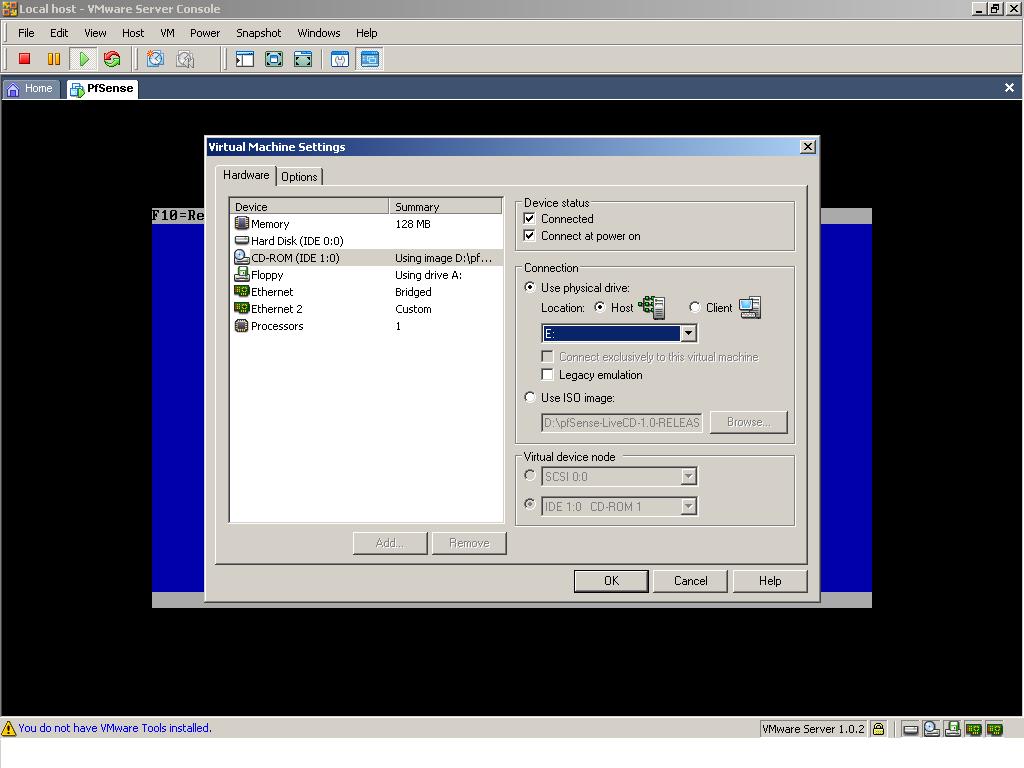Select Hard Disk (IDE 0:0) device

[x=366, y=241]
